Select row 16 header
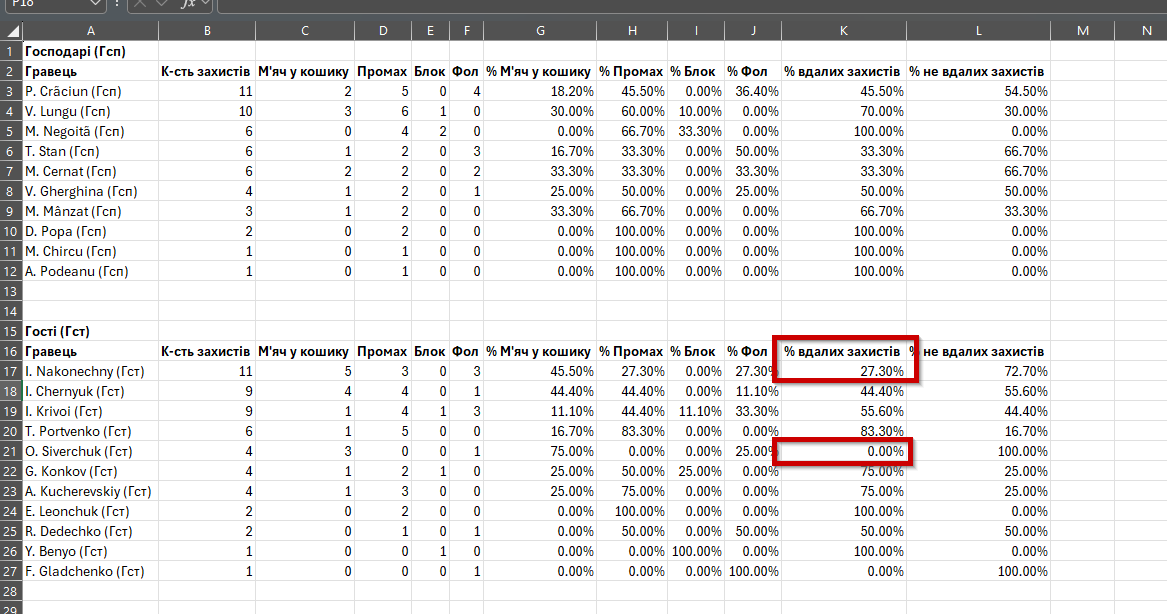Image resolution: width=1167 pixels, height=614 pixels. [x=10, y=351]
